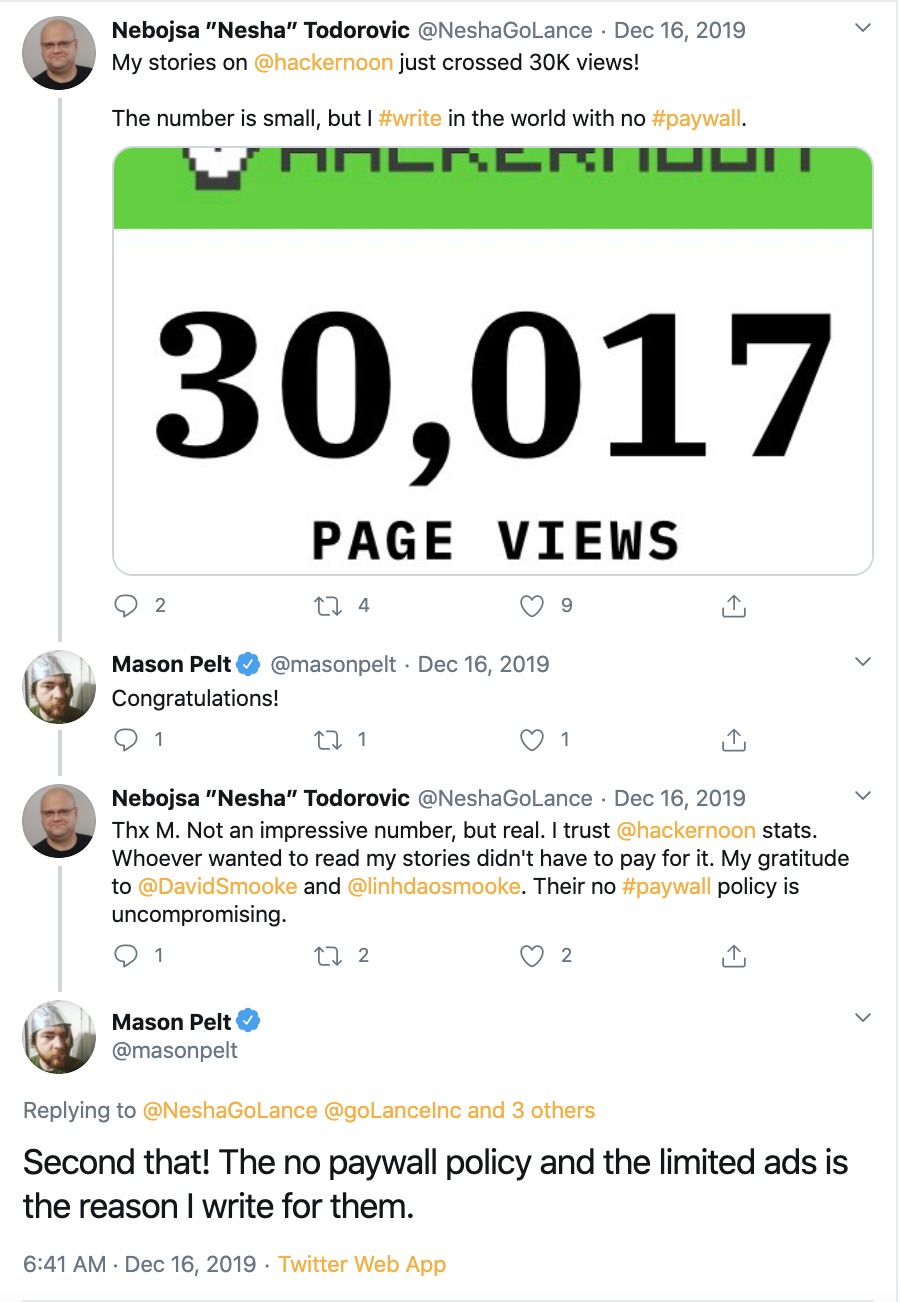Screen dimensions: 900x1302
Task: Visit the @DavidSmooke profile link
Action: 217,886
